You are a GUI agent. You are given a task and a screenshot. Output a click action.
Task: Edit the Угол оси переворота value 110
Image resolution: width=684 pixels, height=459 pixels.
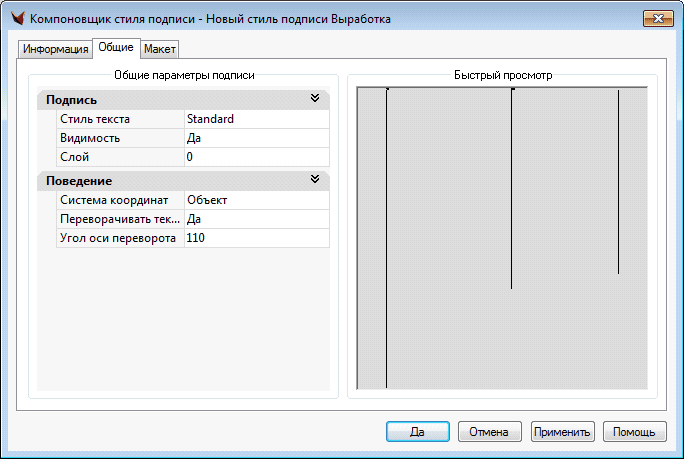(x=256, y=238)
